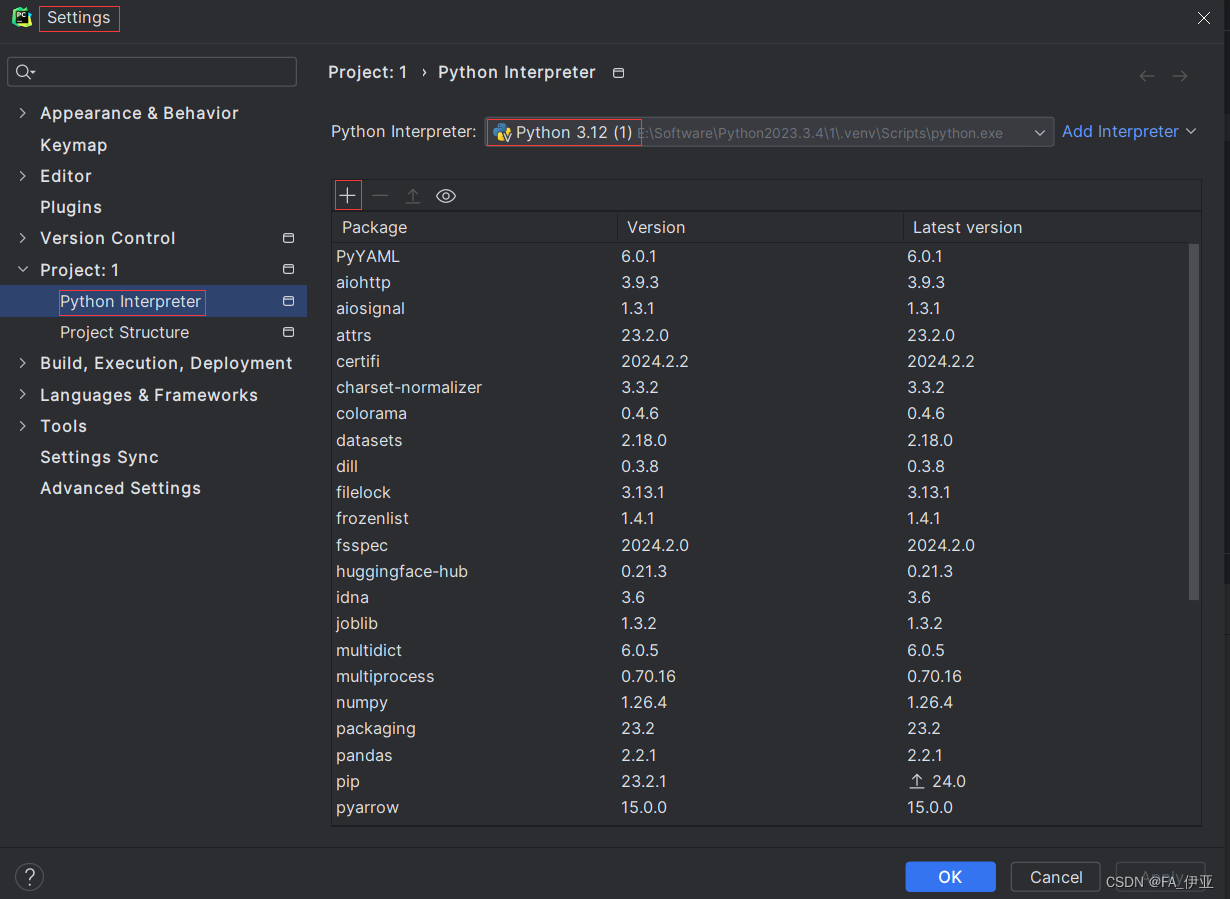1230x899 pixels.
Task: Select the filelock package row
Action: point(760,492)
